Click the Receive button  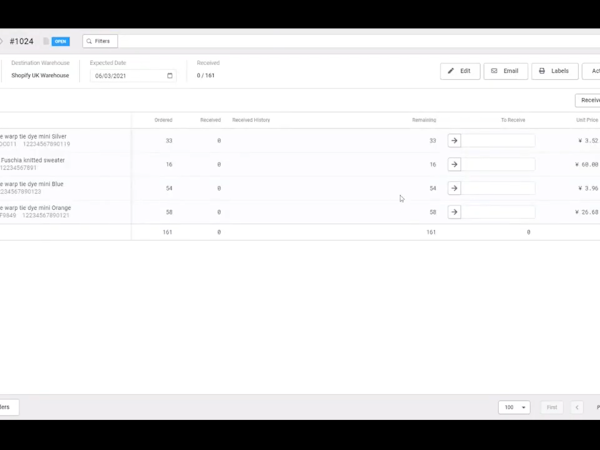pos(588,100)
